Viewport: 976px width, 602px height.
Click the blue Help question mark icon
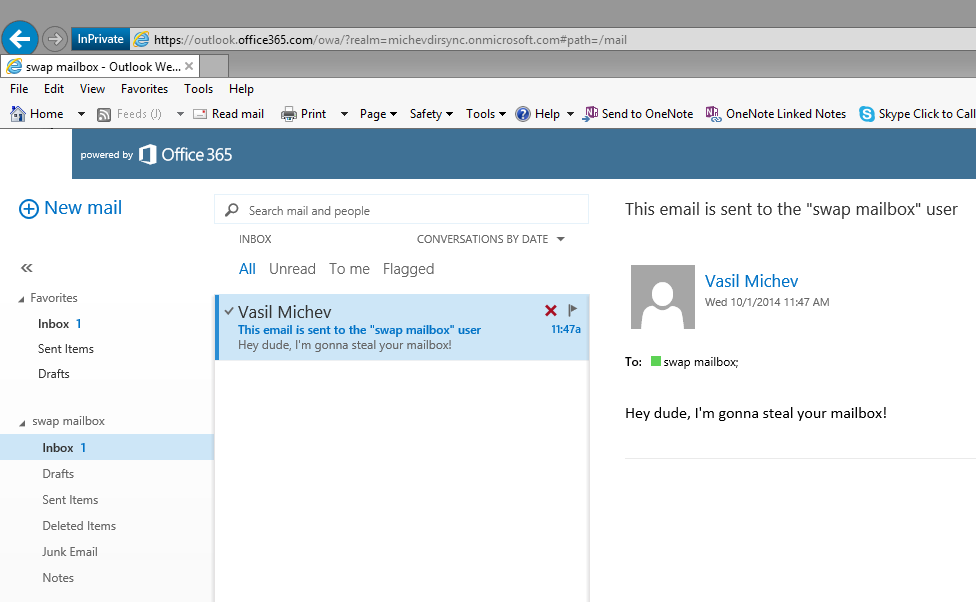pos(523,114)
